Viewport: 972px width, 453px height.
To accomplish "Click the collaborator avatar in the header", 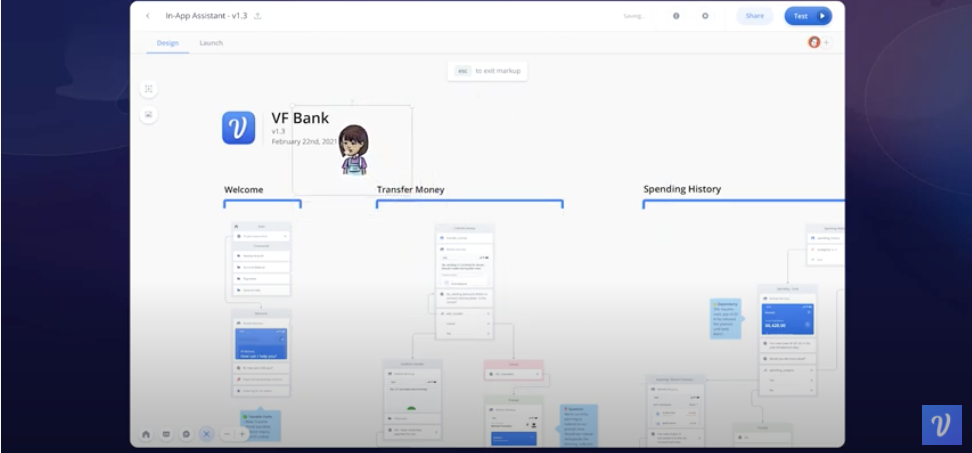I will pyautogui.click(x=814, y=42).
